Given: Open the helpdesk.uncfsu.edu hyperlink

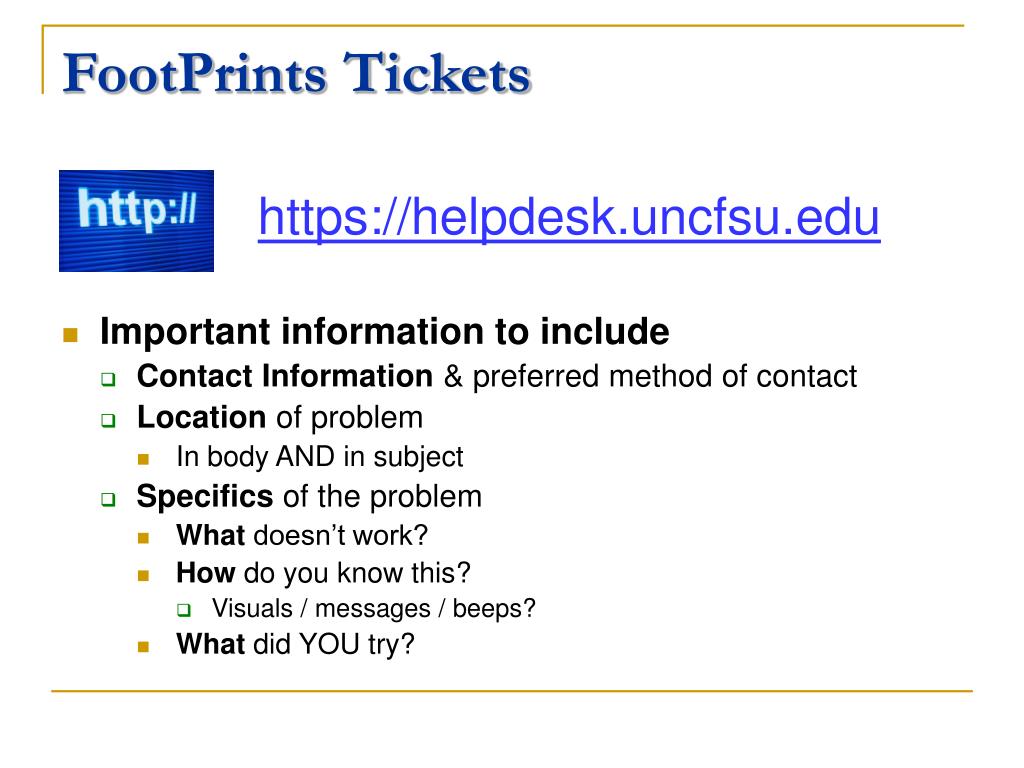Looking at the screenshot, I should coord(569,217).
